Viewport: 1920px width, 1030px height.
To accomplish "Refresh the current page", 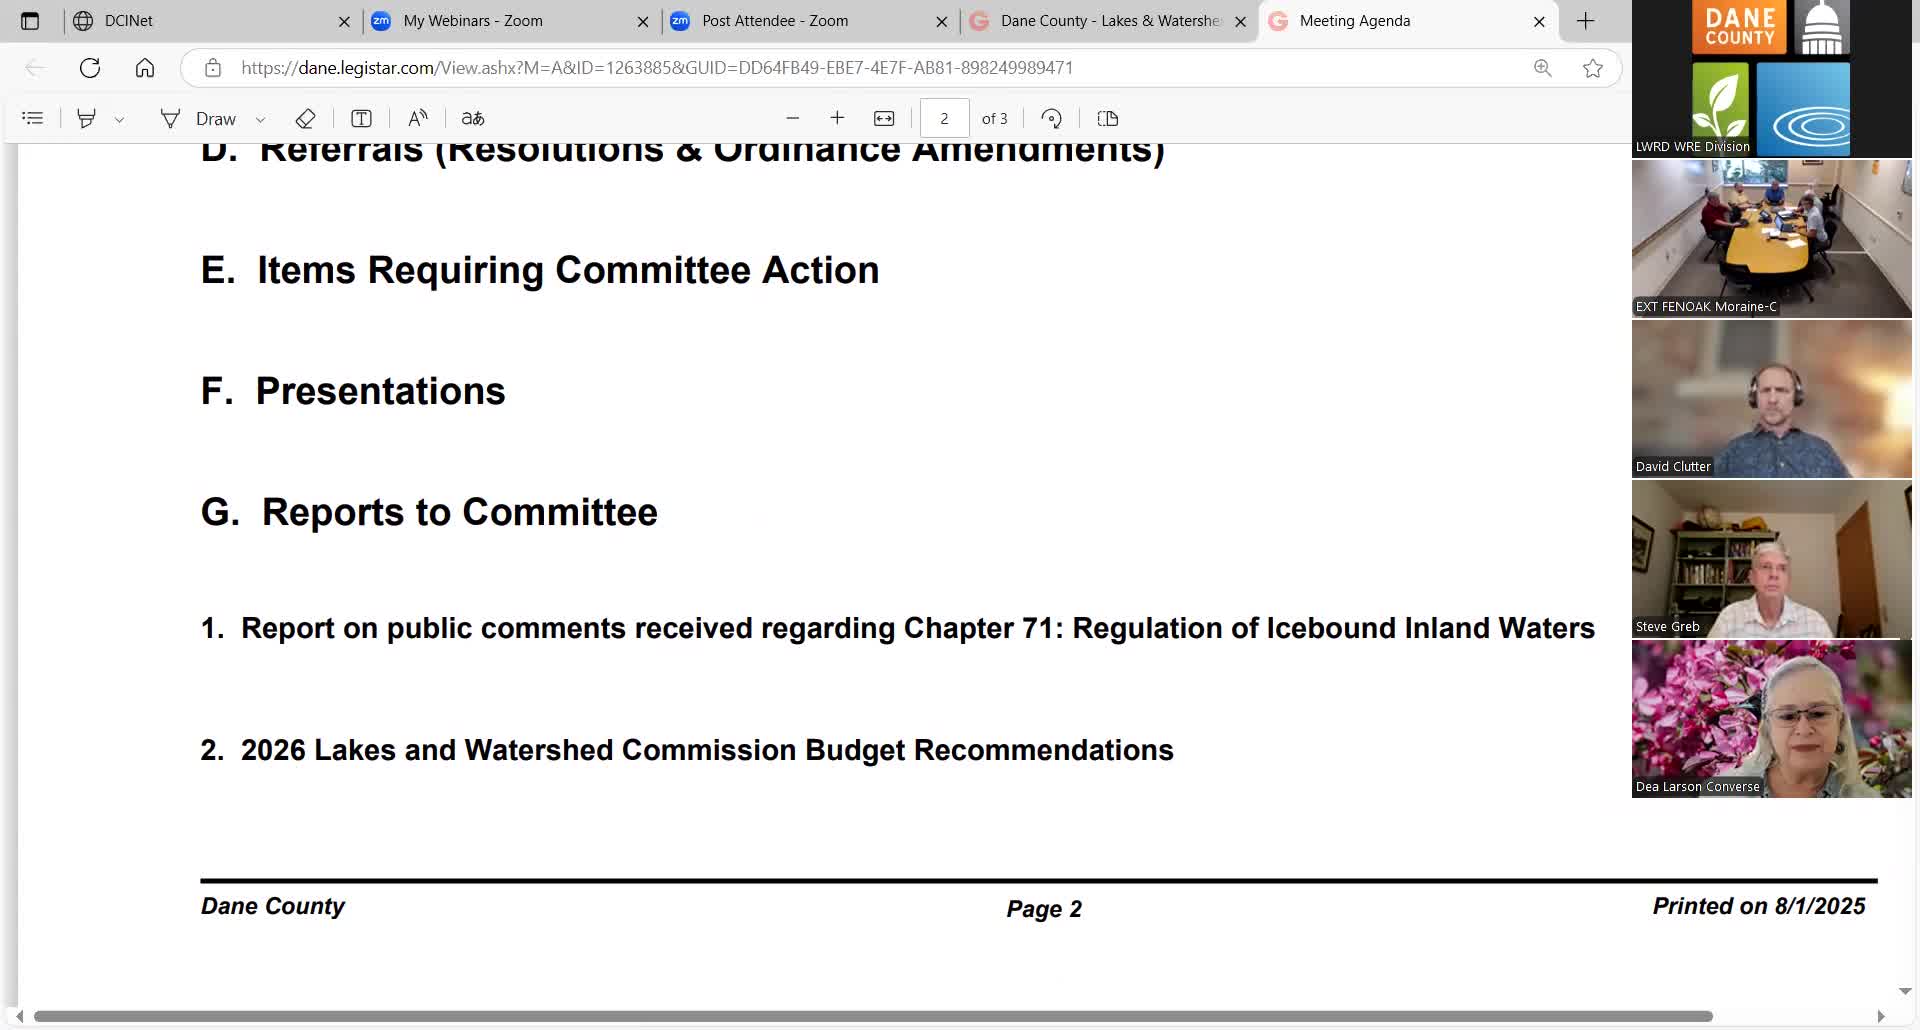I will [90, 68].
